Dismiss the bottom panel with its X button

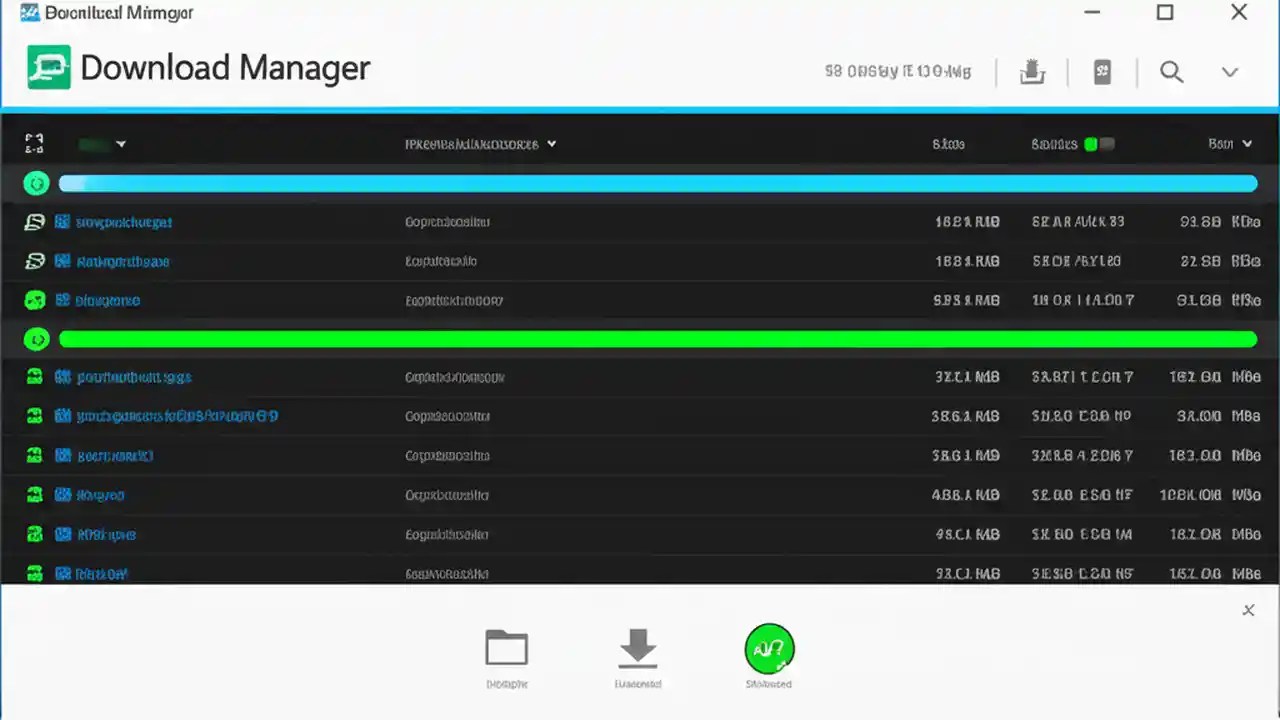pyautogui.click(x=1248, y=609)
